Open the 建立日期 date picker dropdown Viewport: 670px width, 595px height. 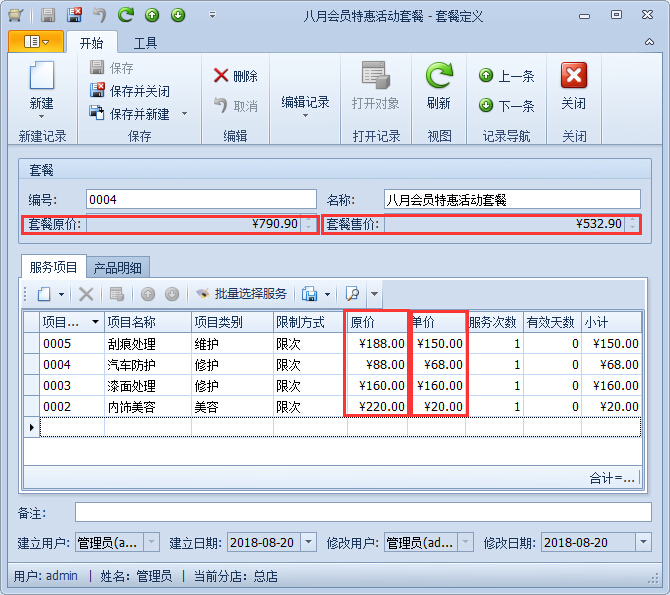point(308,542)
